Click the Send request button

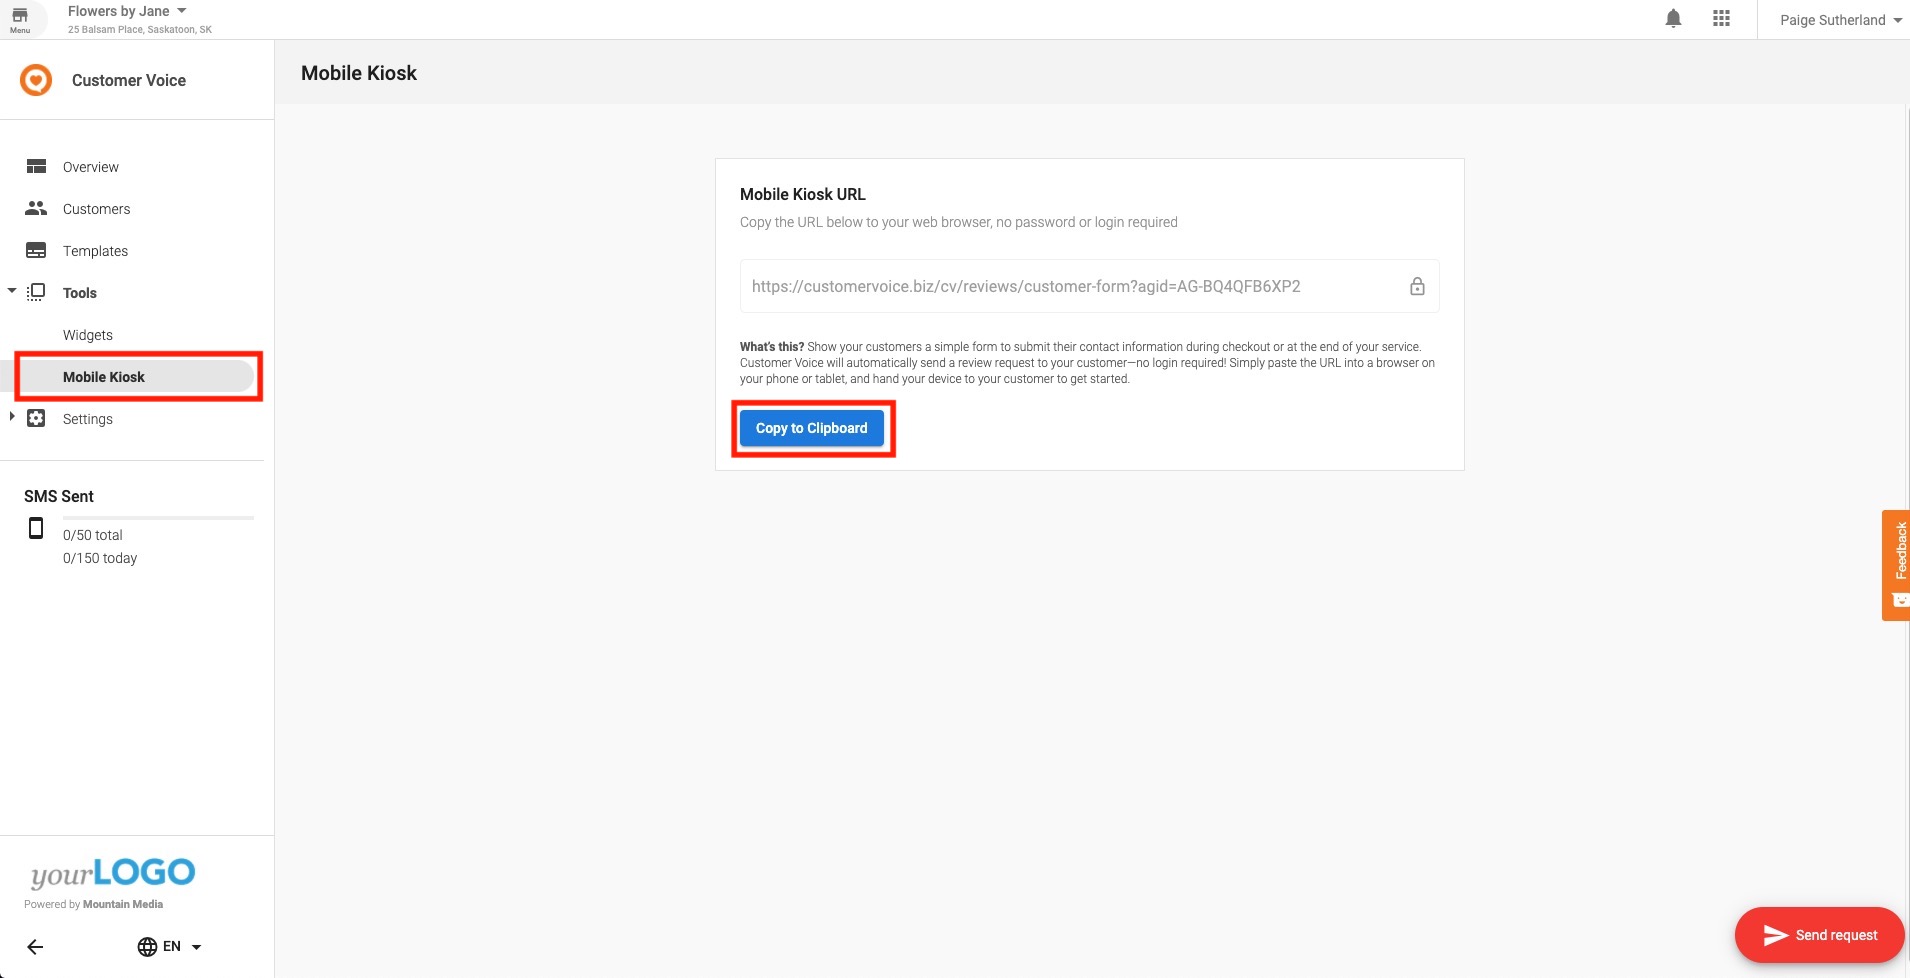(1818, 935)
